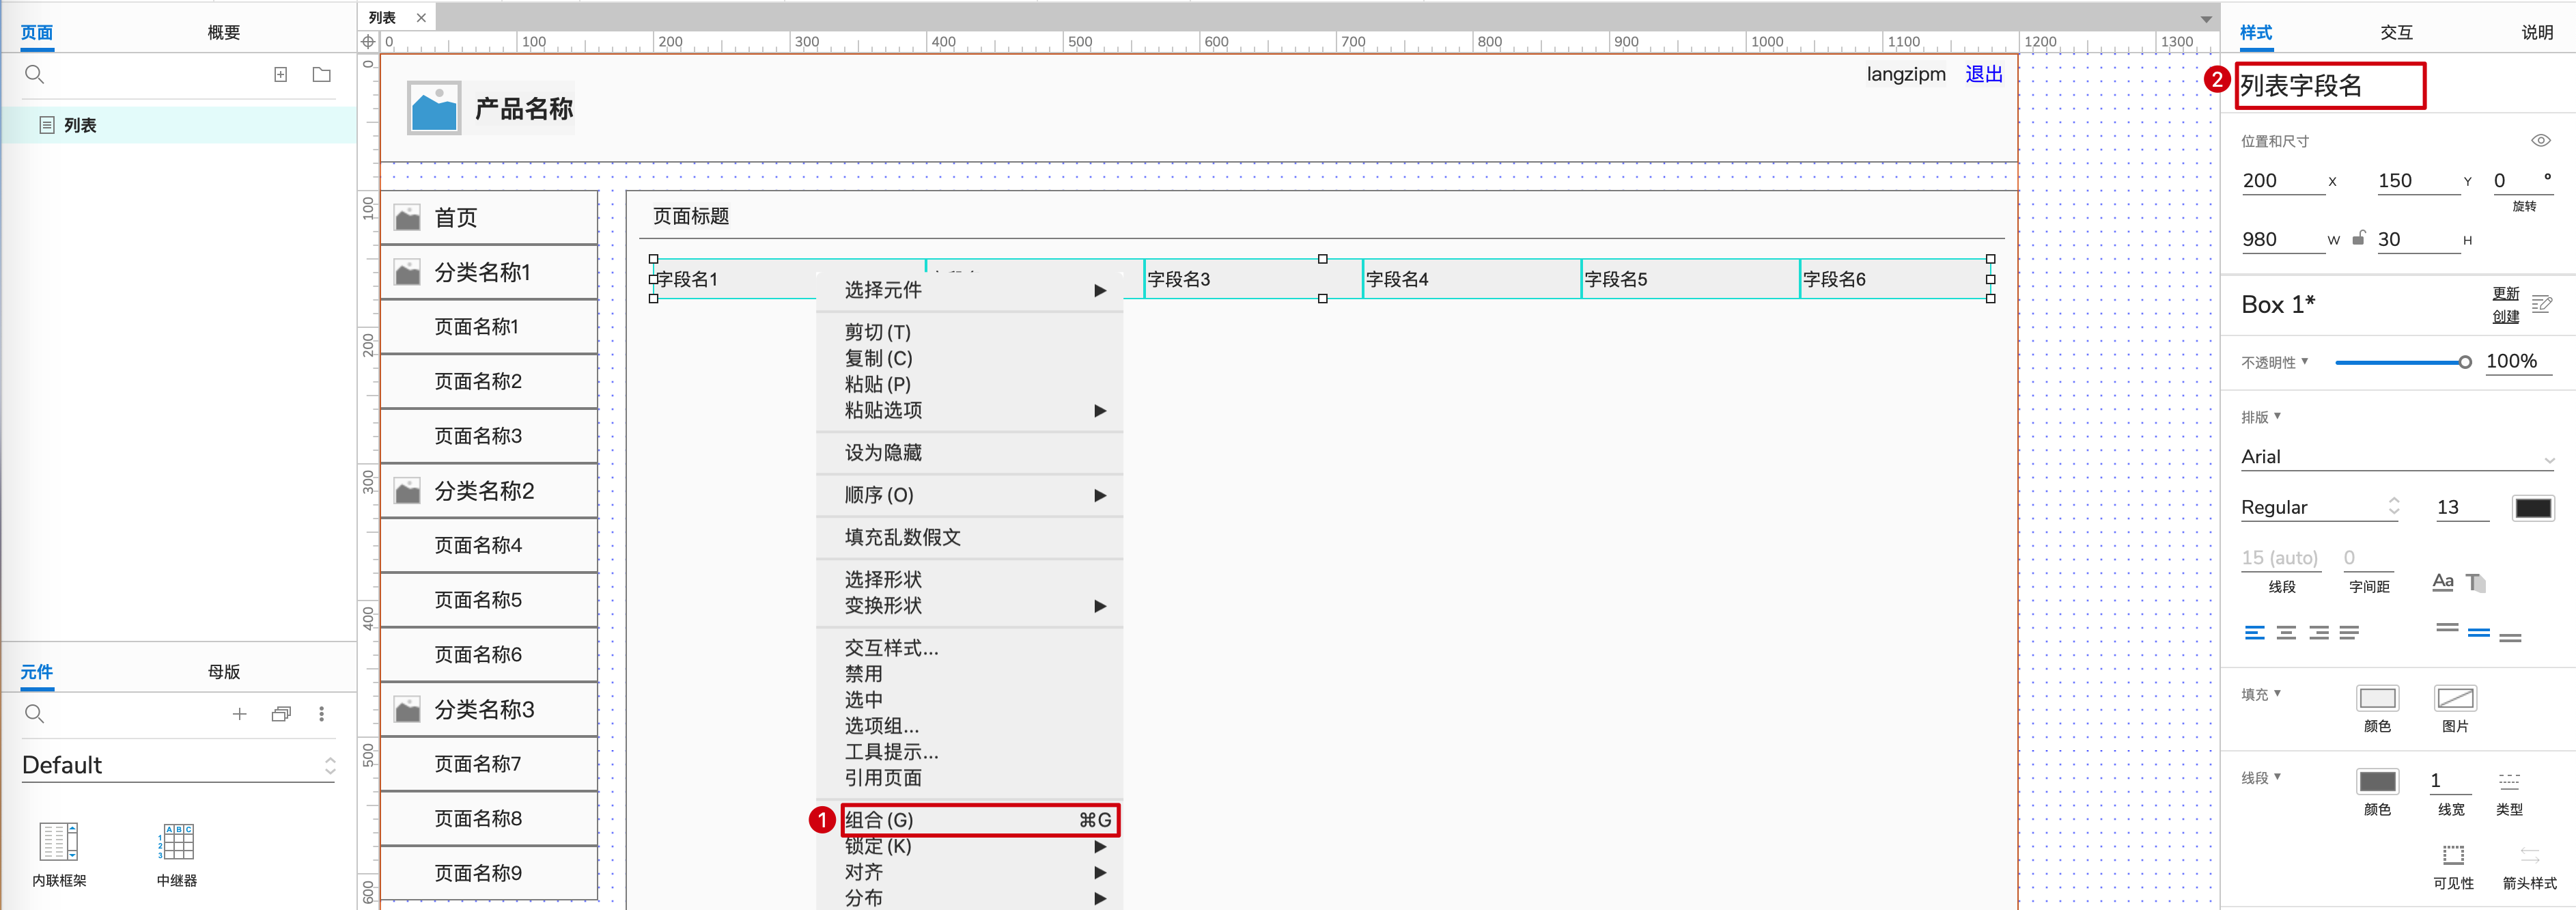The width and height of the screenshot is (2576, 910).
Task: Select the repeater (中继器) widget
Action: tap(177, 854)
